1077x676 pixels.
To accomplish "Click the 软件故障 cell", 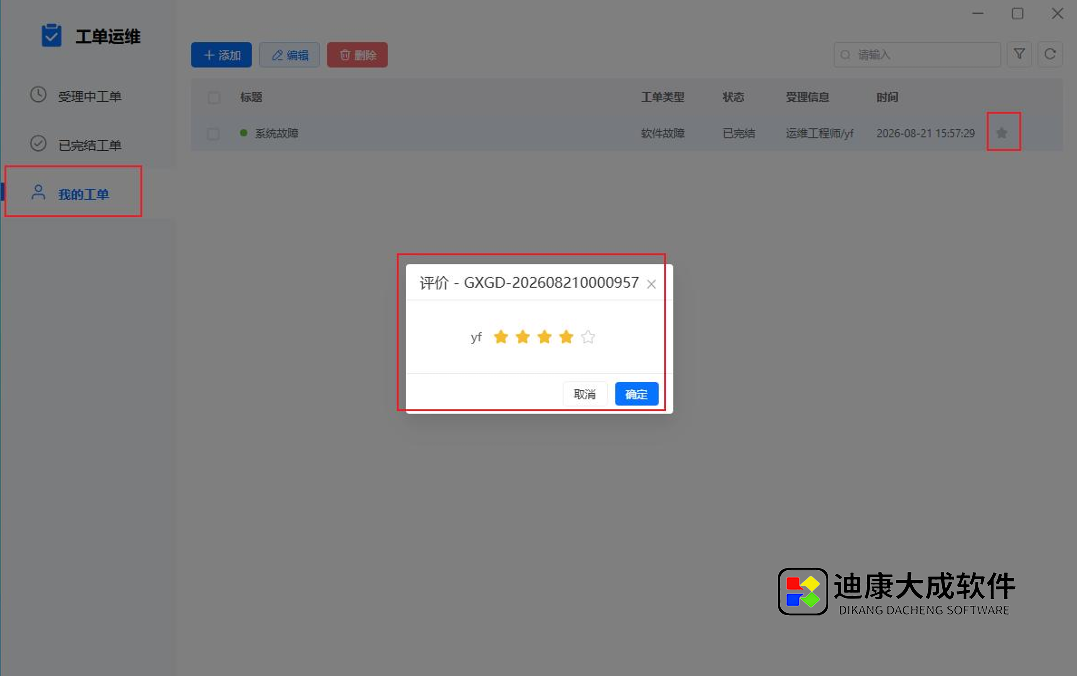I will pos(663,133).
